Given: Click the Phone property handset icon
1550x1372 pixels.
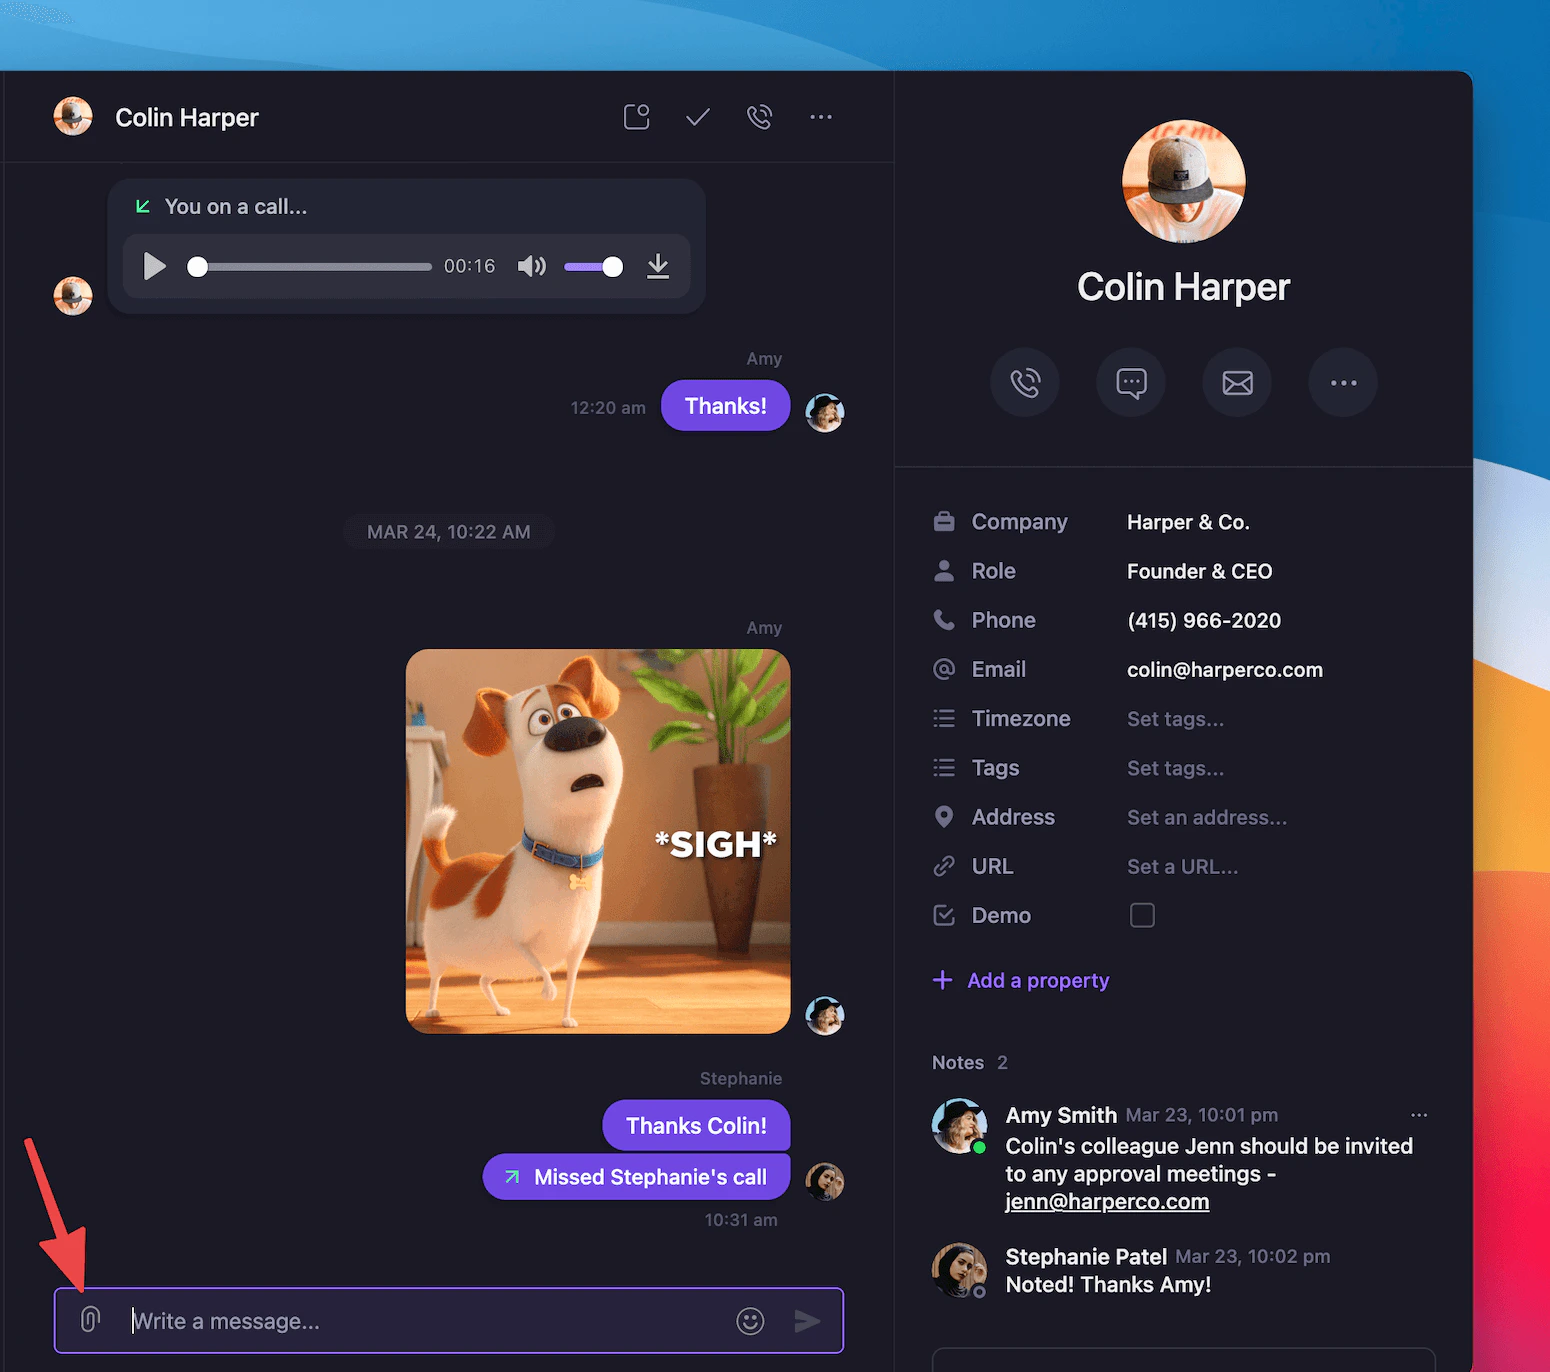Looking at the screenshot, I should pos(944,620).
